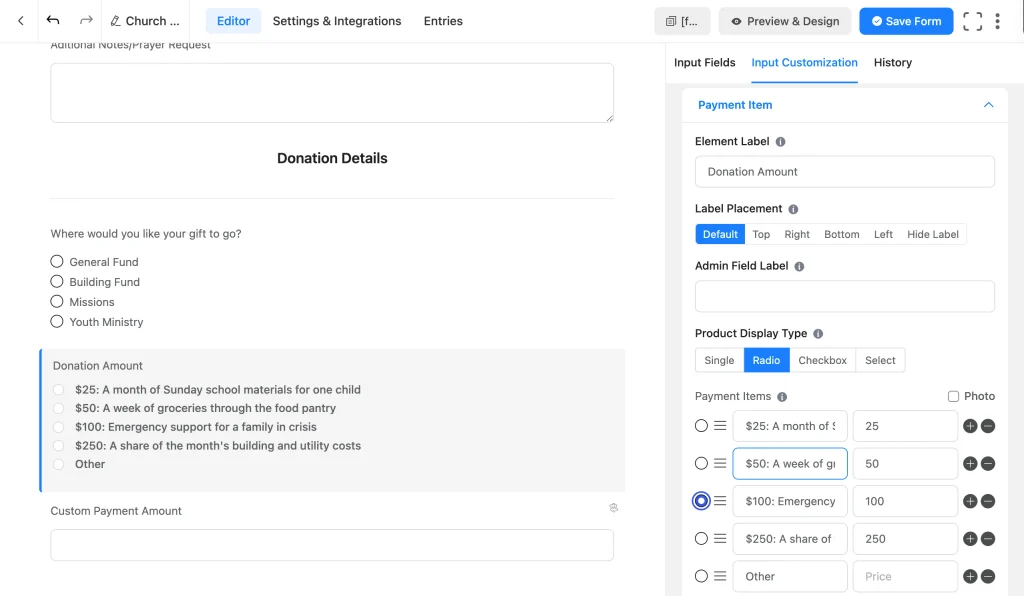
Task: Select Missions radio option
Action: coord(57,302)
